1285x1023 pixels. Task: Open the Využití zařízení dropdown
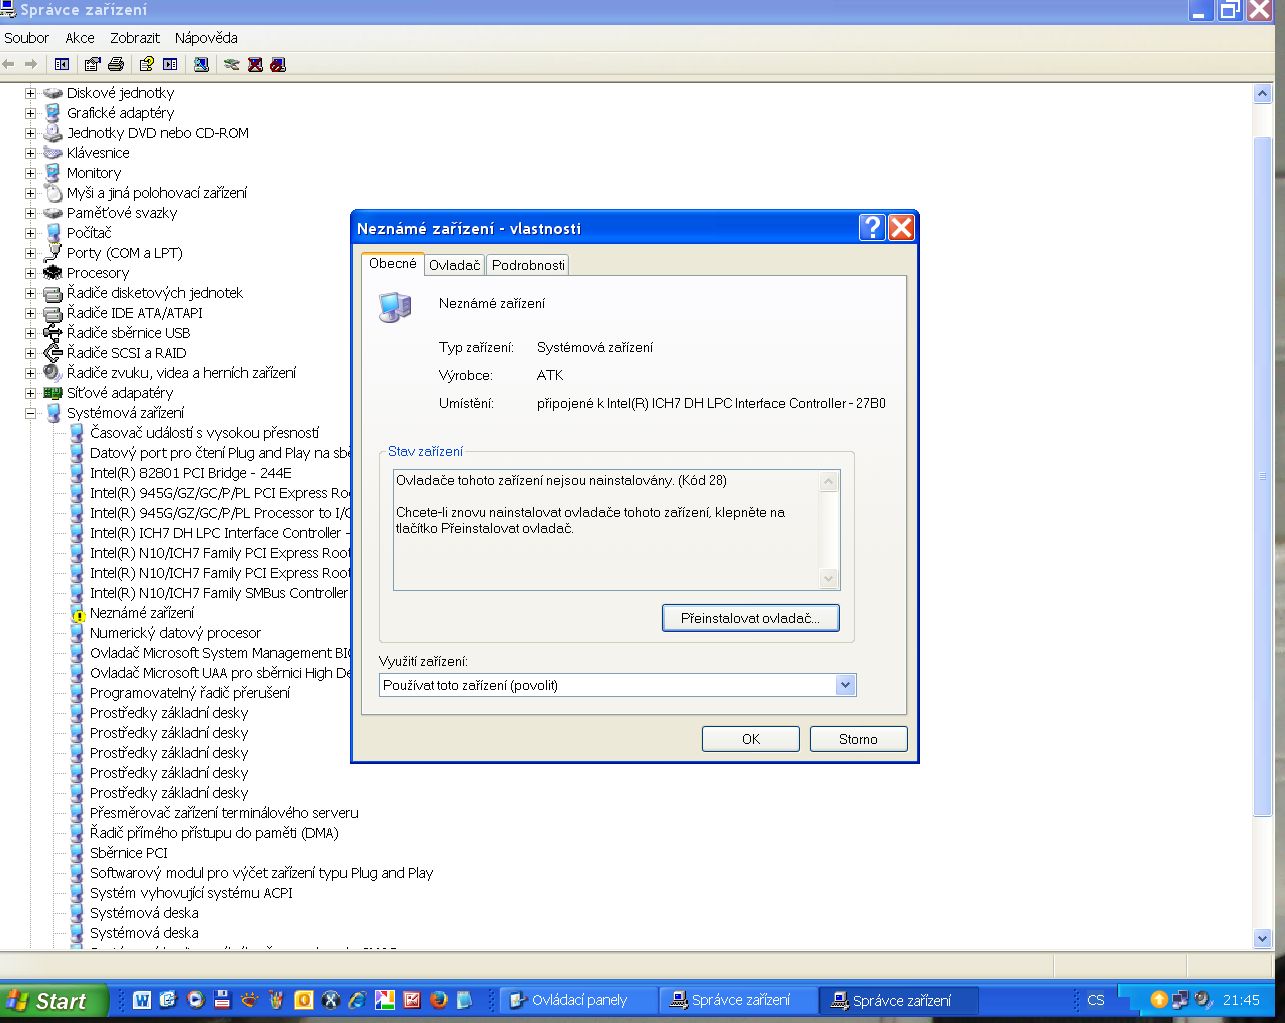click(x=846, y=685)
